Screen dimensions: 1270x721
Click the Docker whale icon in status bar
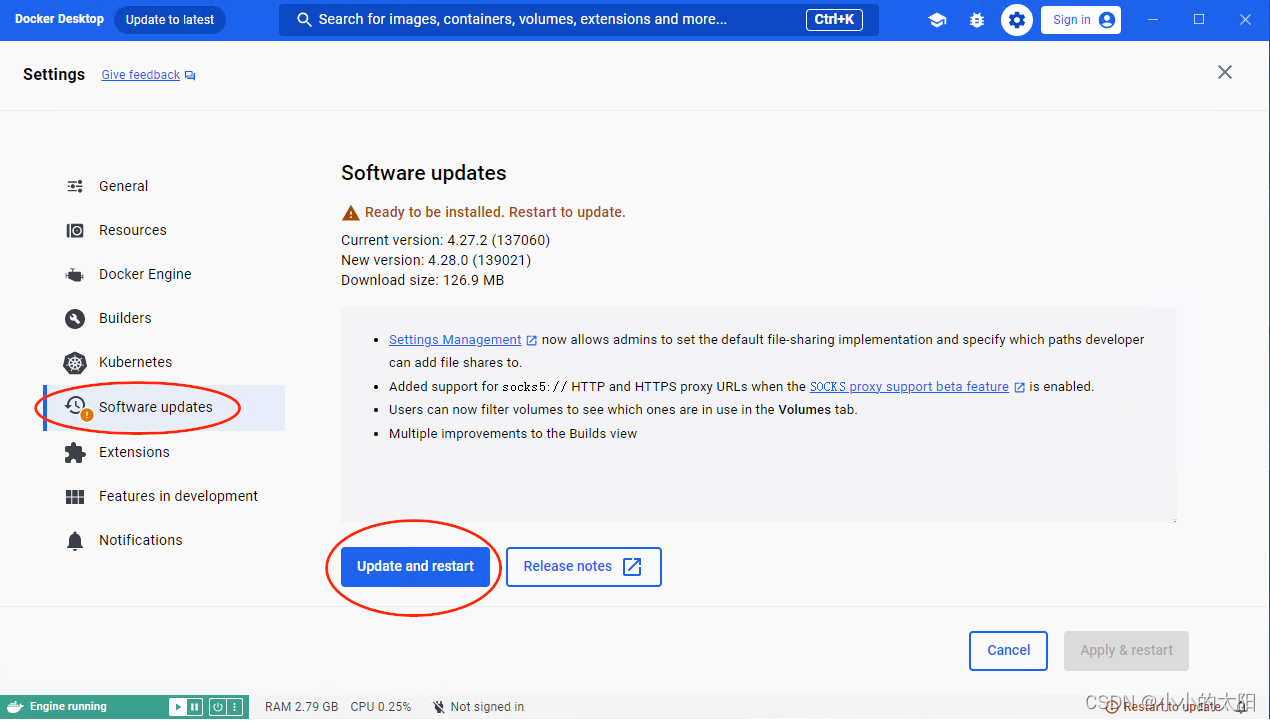pyautogui.click(x=15, y=707)
